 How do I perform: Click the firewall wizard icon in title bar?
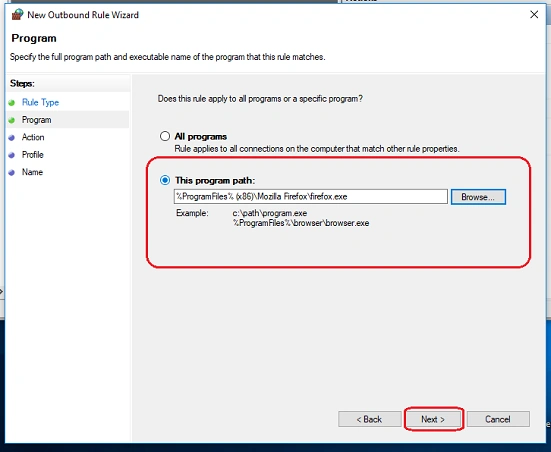tap(17, 14)
